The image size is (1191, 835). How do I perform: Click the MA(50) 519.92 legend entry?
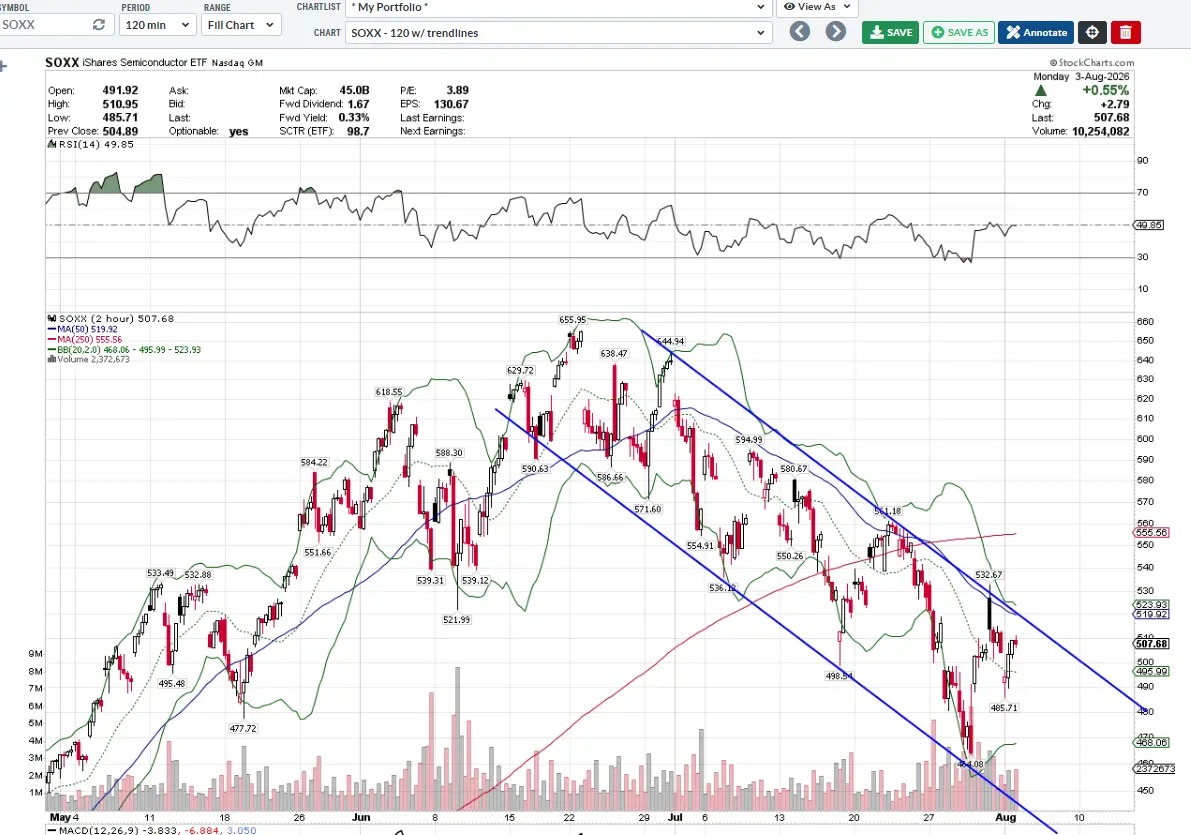point(83,329)
